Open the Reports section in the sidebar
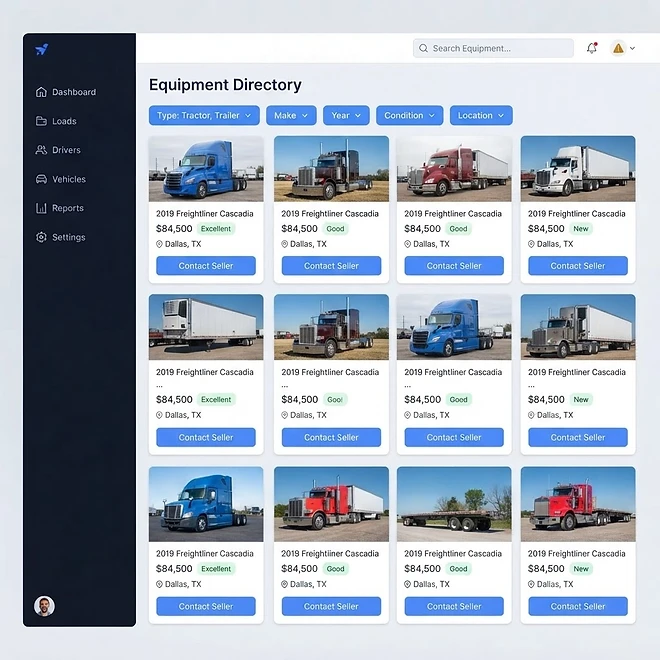This screenshot has width=660, height=660. point(60,208)
